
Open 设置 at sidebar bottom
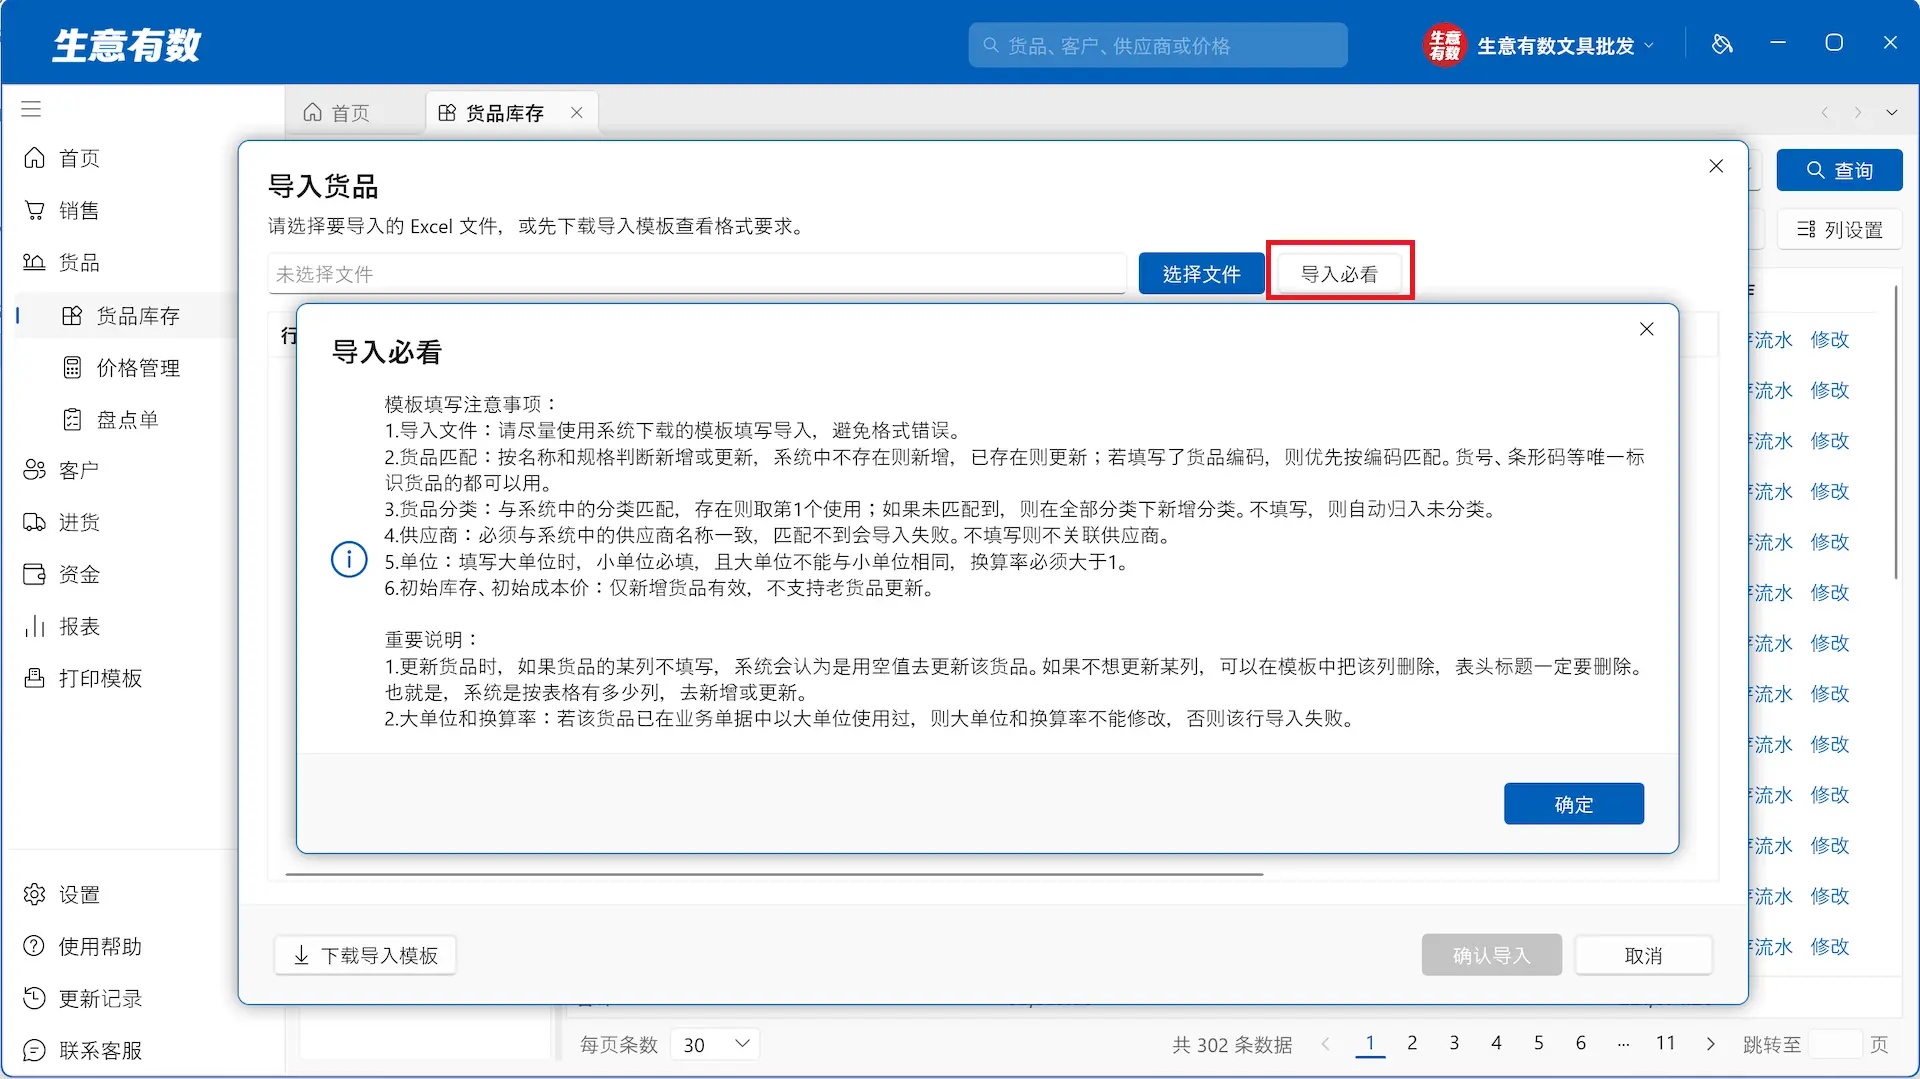click(62, 894)
